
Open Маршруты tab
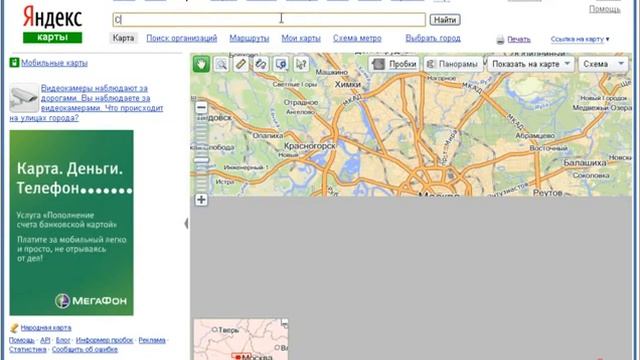click(249, 38)
